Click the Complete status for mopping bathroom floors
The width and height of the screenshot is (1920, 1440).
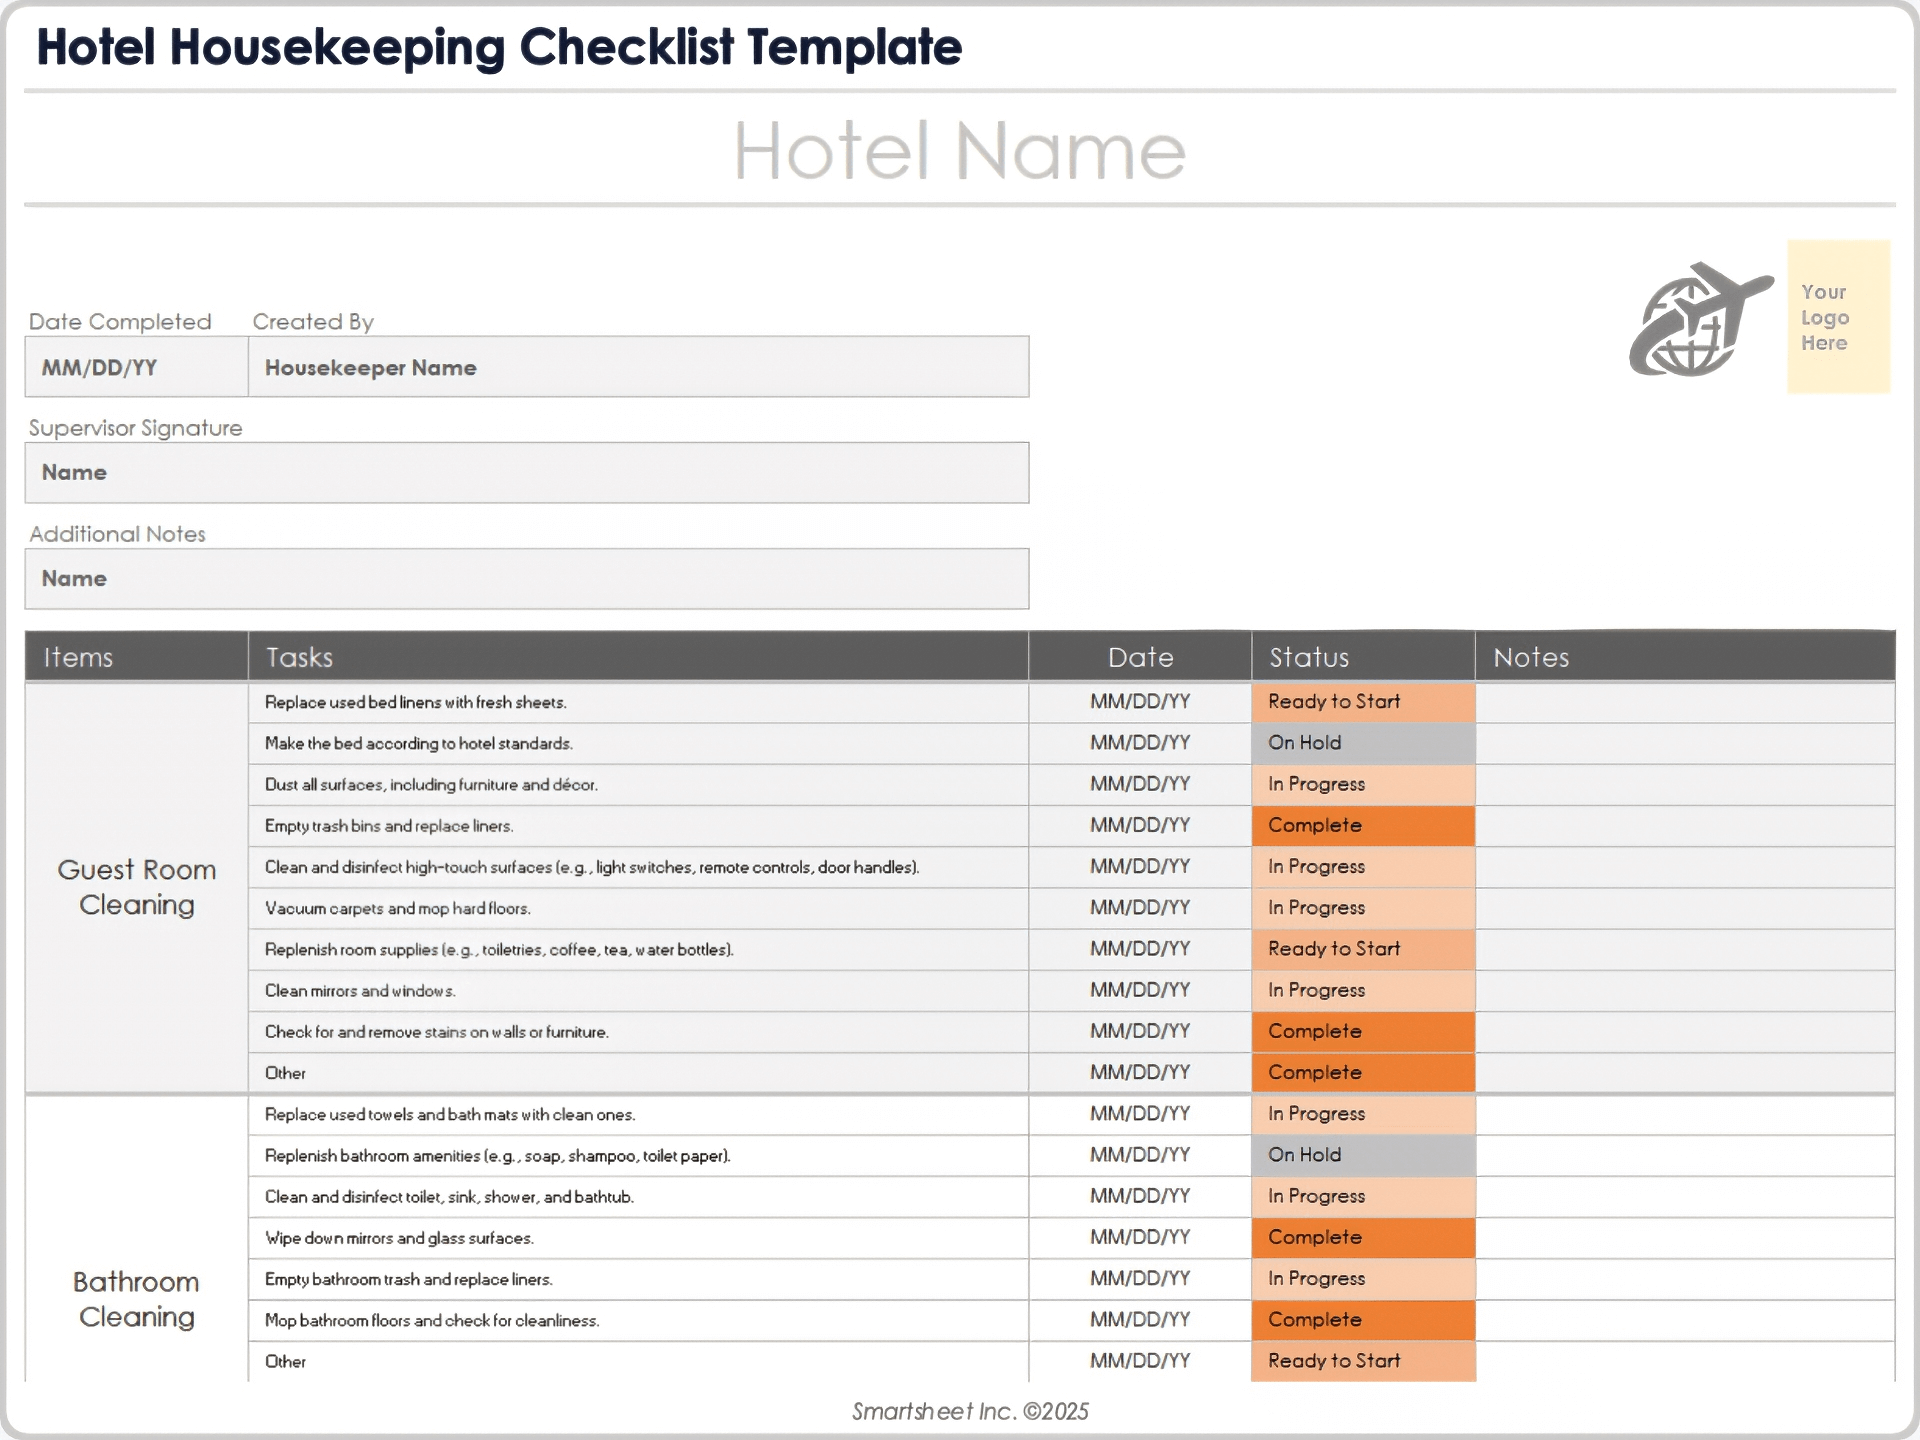(1362, 1319)
